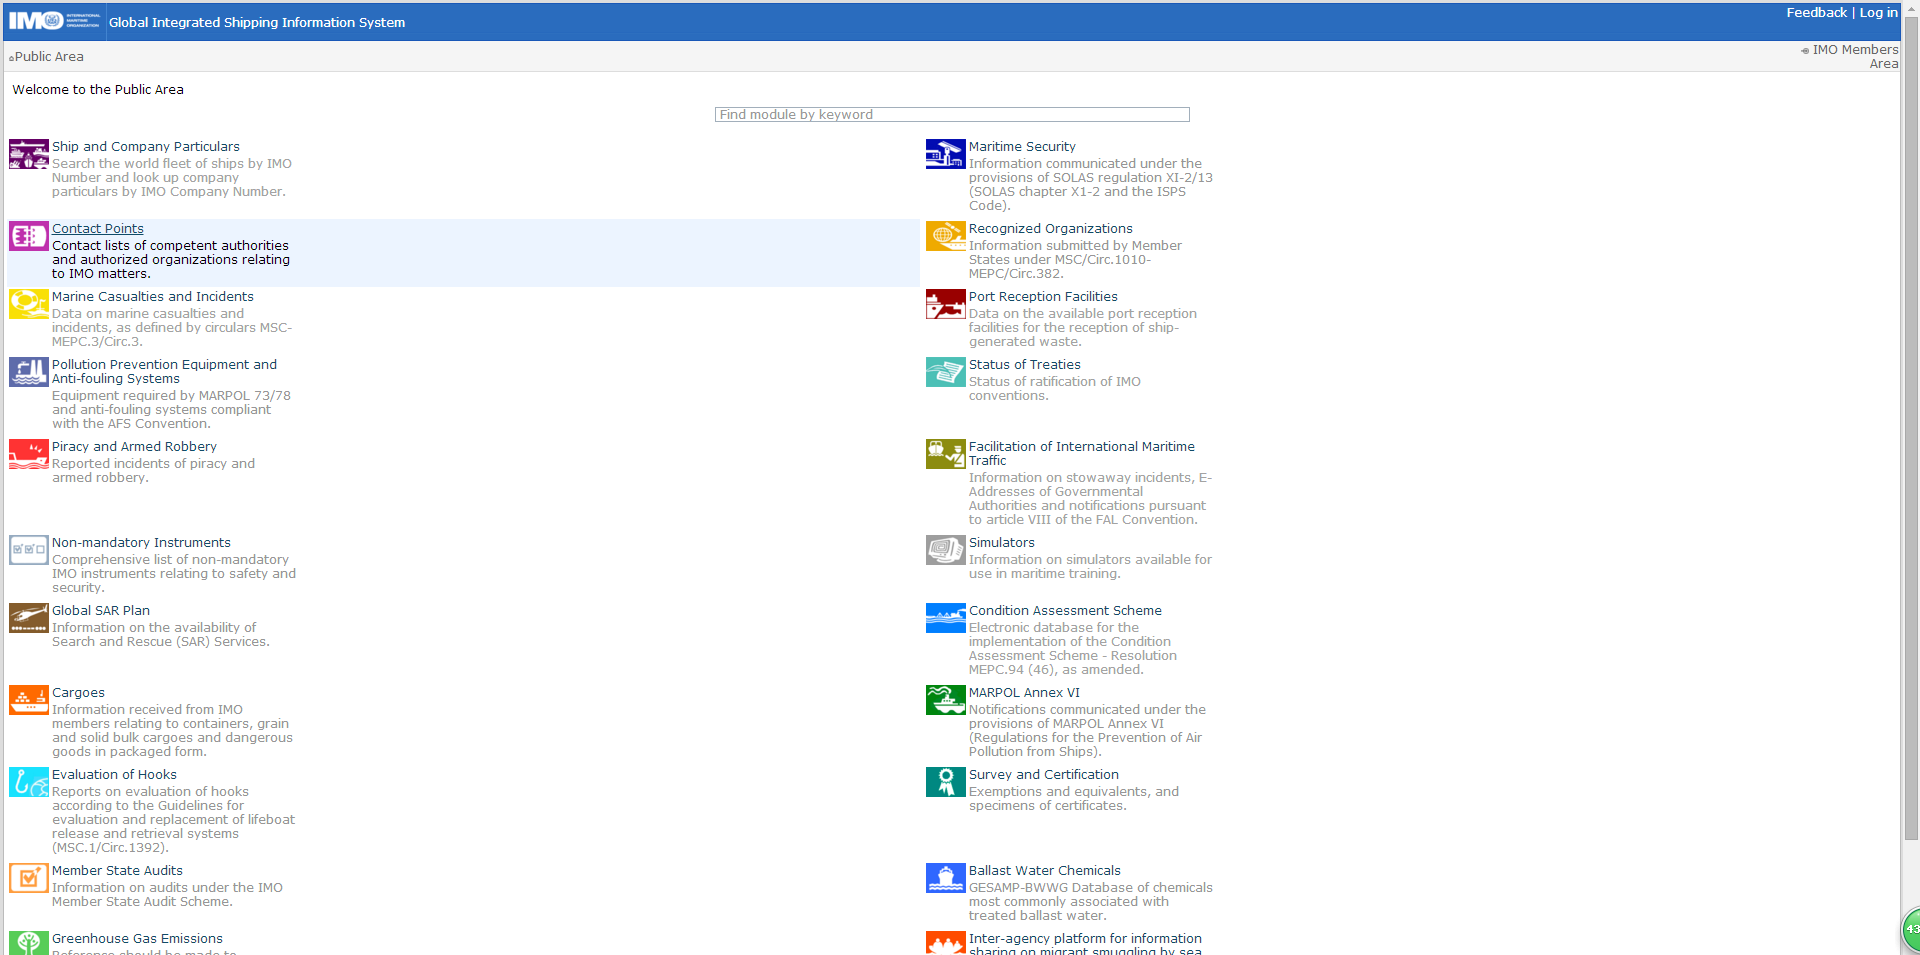Open the Contact Points link
Screen dimensions: 1920x955
click(98, 228)
